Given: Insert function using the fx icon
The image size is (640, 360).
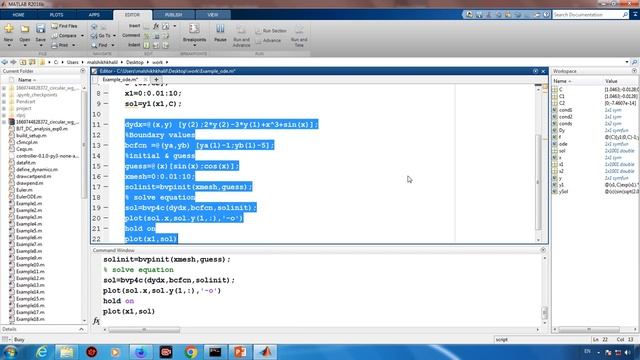Looking at the screenshot, I should (156, 26).
